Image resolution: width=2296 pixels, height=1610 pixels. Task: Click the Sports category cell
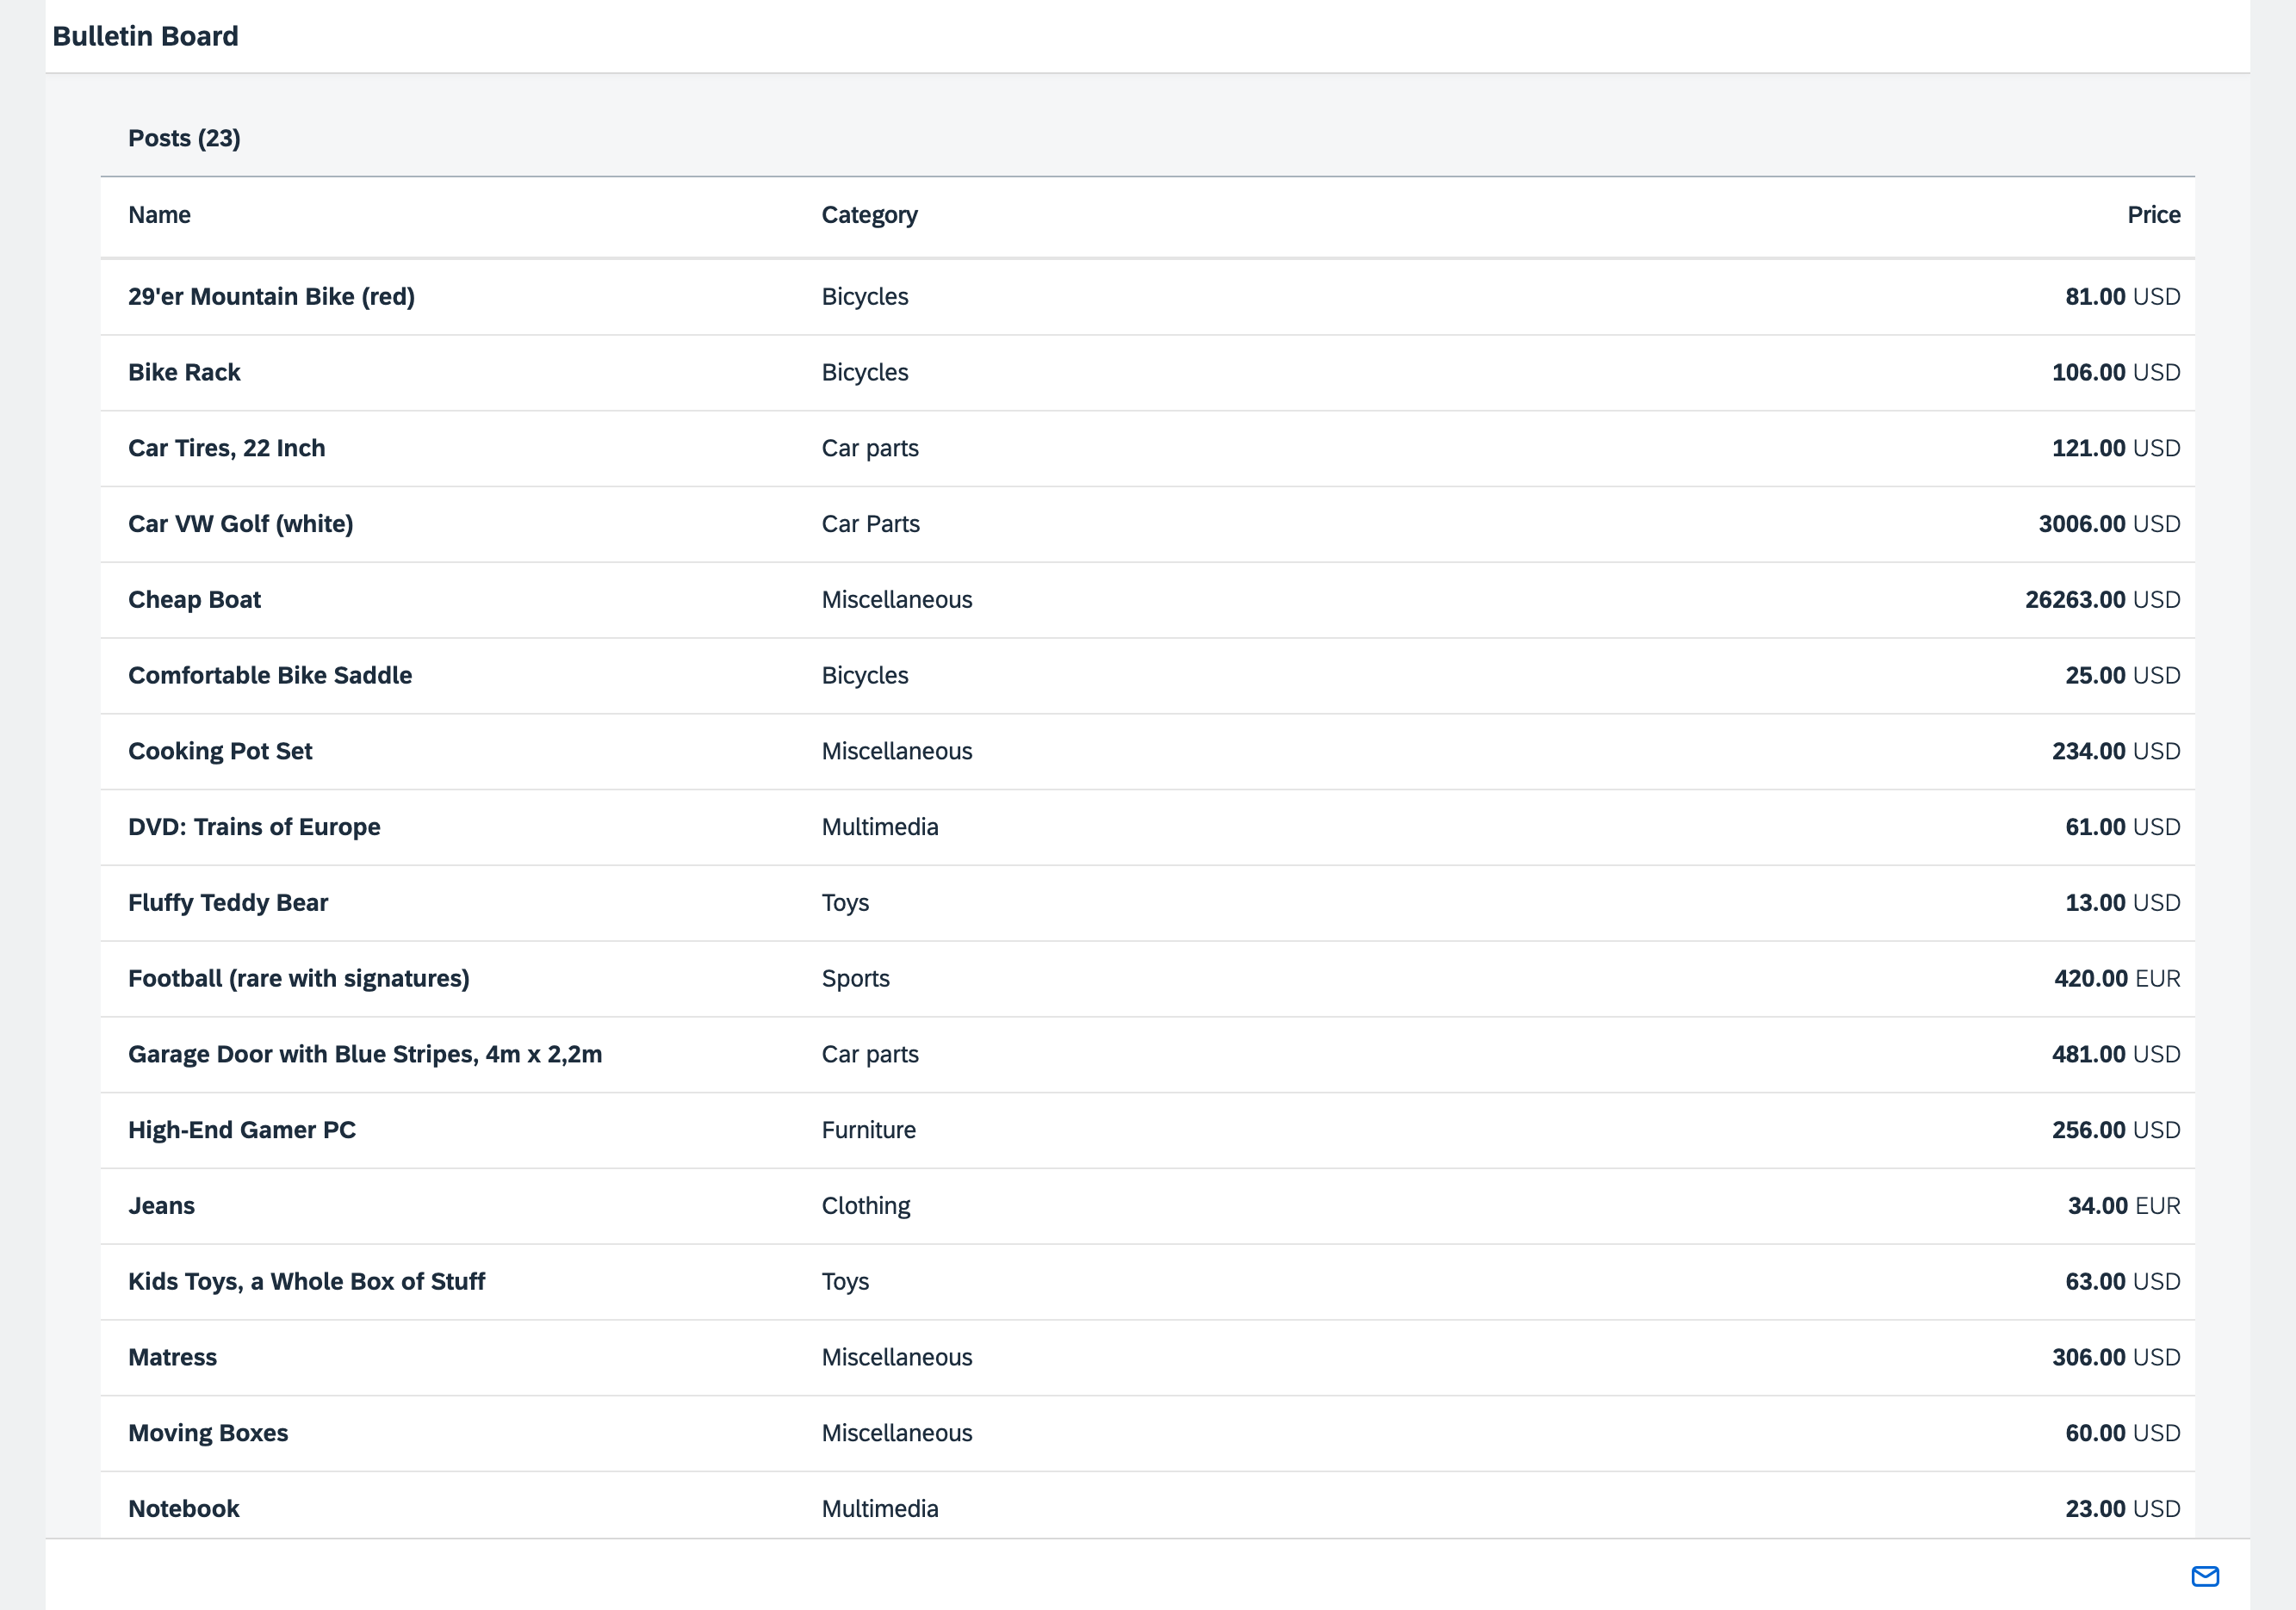855,979
